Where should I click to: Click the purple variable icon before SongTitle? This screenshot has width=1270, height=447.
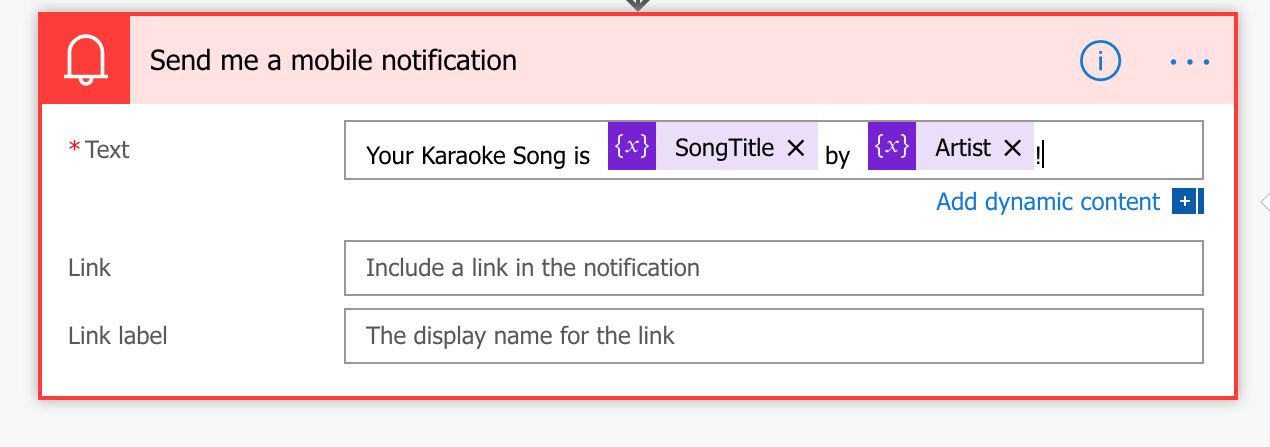pyautogui.click(x=632, y=147)
